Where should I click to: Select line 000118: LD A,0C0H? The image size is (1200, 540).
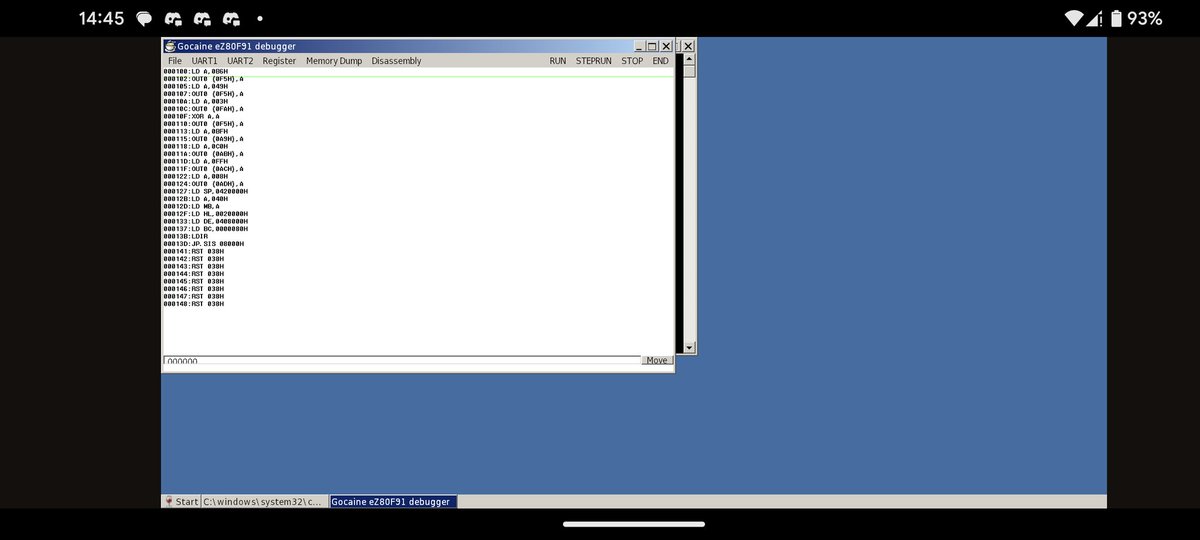point(196,146)
